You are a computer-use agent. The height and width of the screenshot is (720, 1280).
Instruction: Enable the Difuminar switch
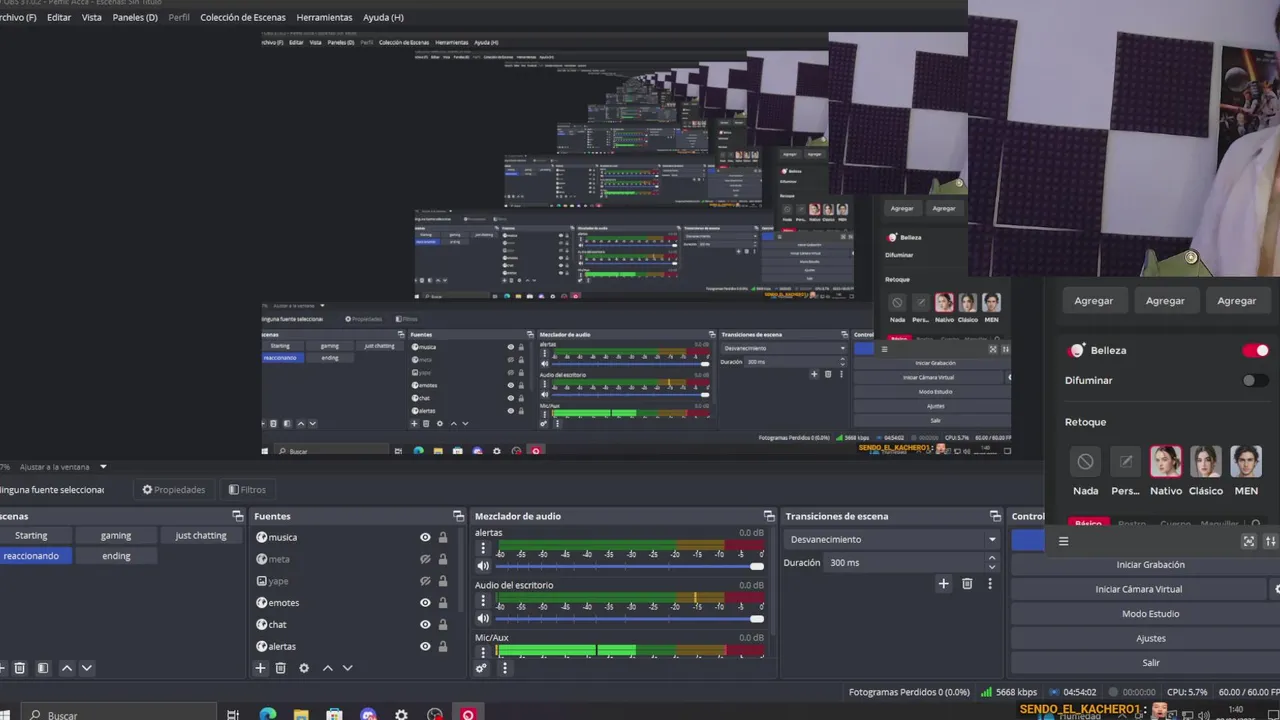point(1255,380)
